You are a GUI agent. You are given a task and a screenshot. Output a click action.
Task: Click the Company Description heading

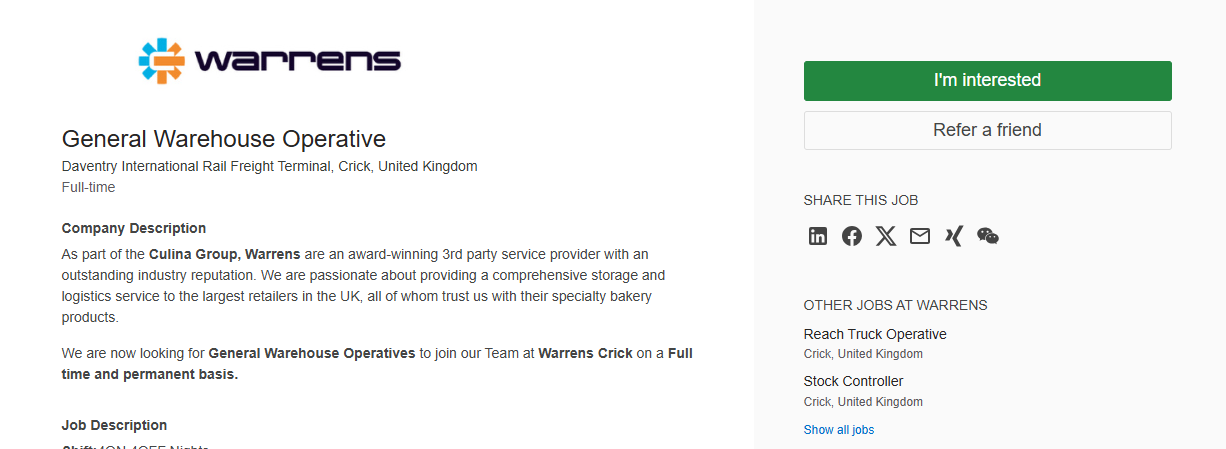[134, 228]
